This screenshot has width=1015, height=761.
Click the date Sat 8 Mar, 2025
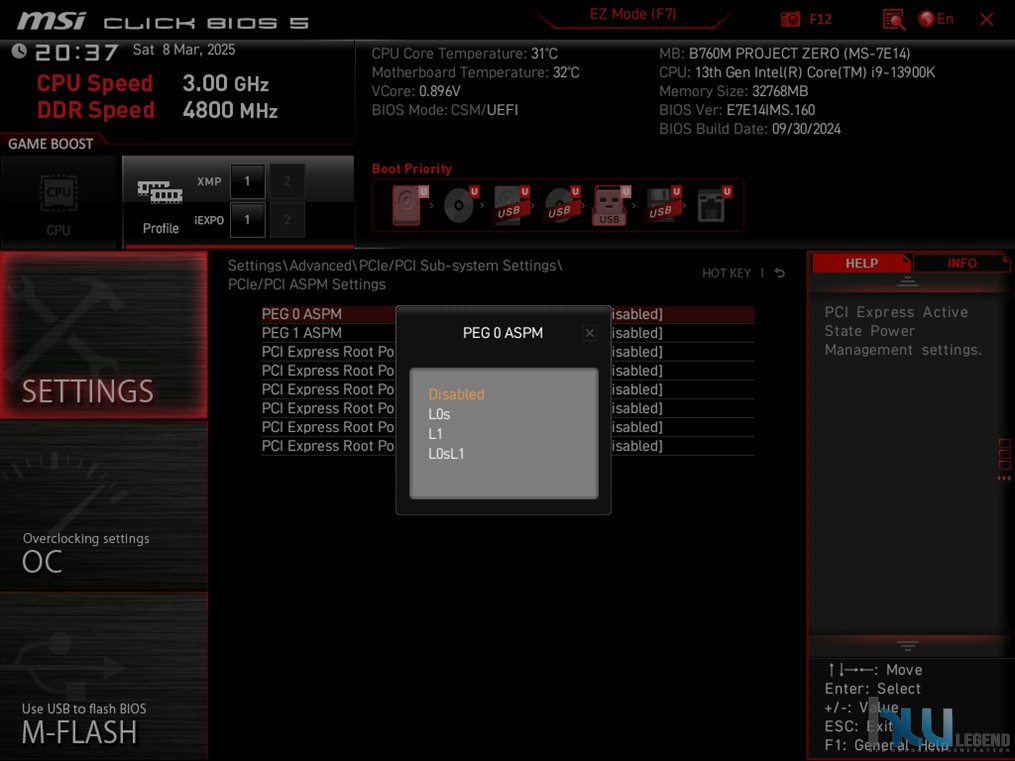184,50
